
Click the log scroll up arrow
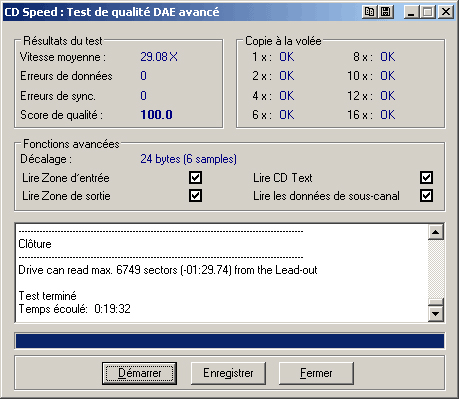point(436,232)
